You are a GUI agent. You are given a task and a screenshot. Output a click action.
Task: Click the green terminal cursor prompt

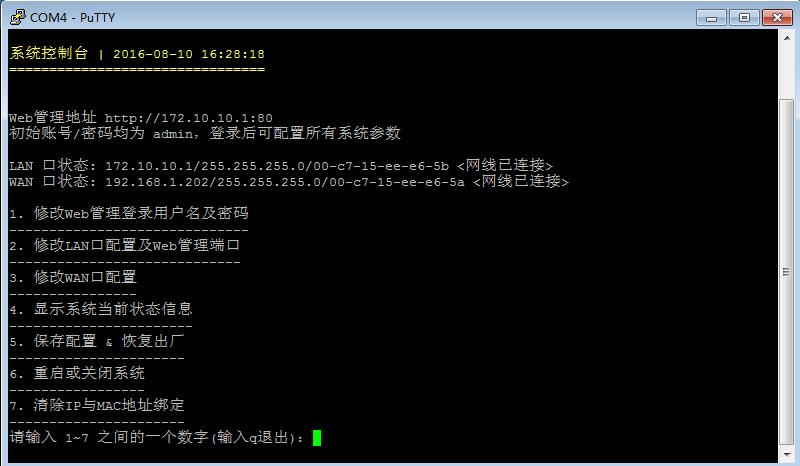click(317, 438)
